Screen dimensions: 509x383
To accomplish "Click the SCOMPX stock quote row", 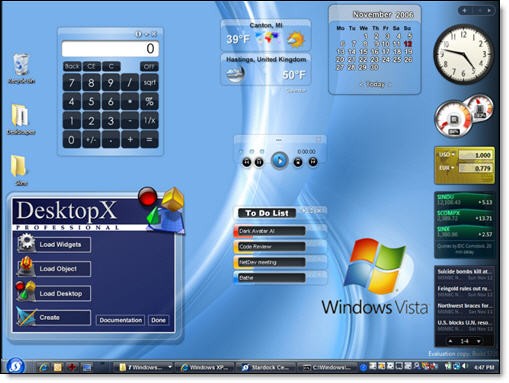I will [x=464, y=216].
